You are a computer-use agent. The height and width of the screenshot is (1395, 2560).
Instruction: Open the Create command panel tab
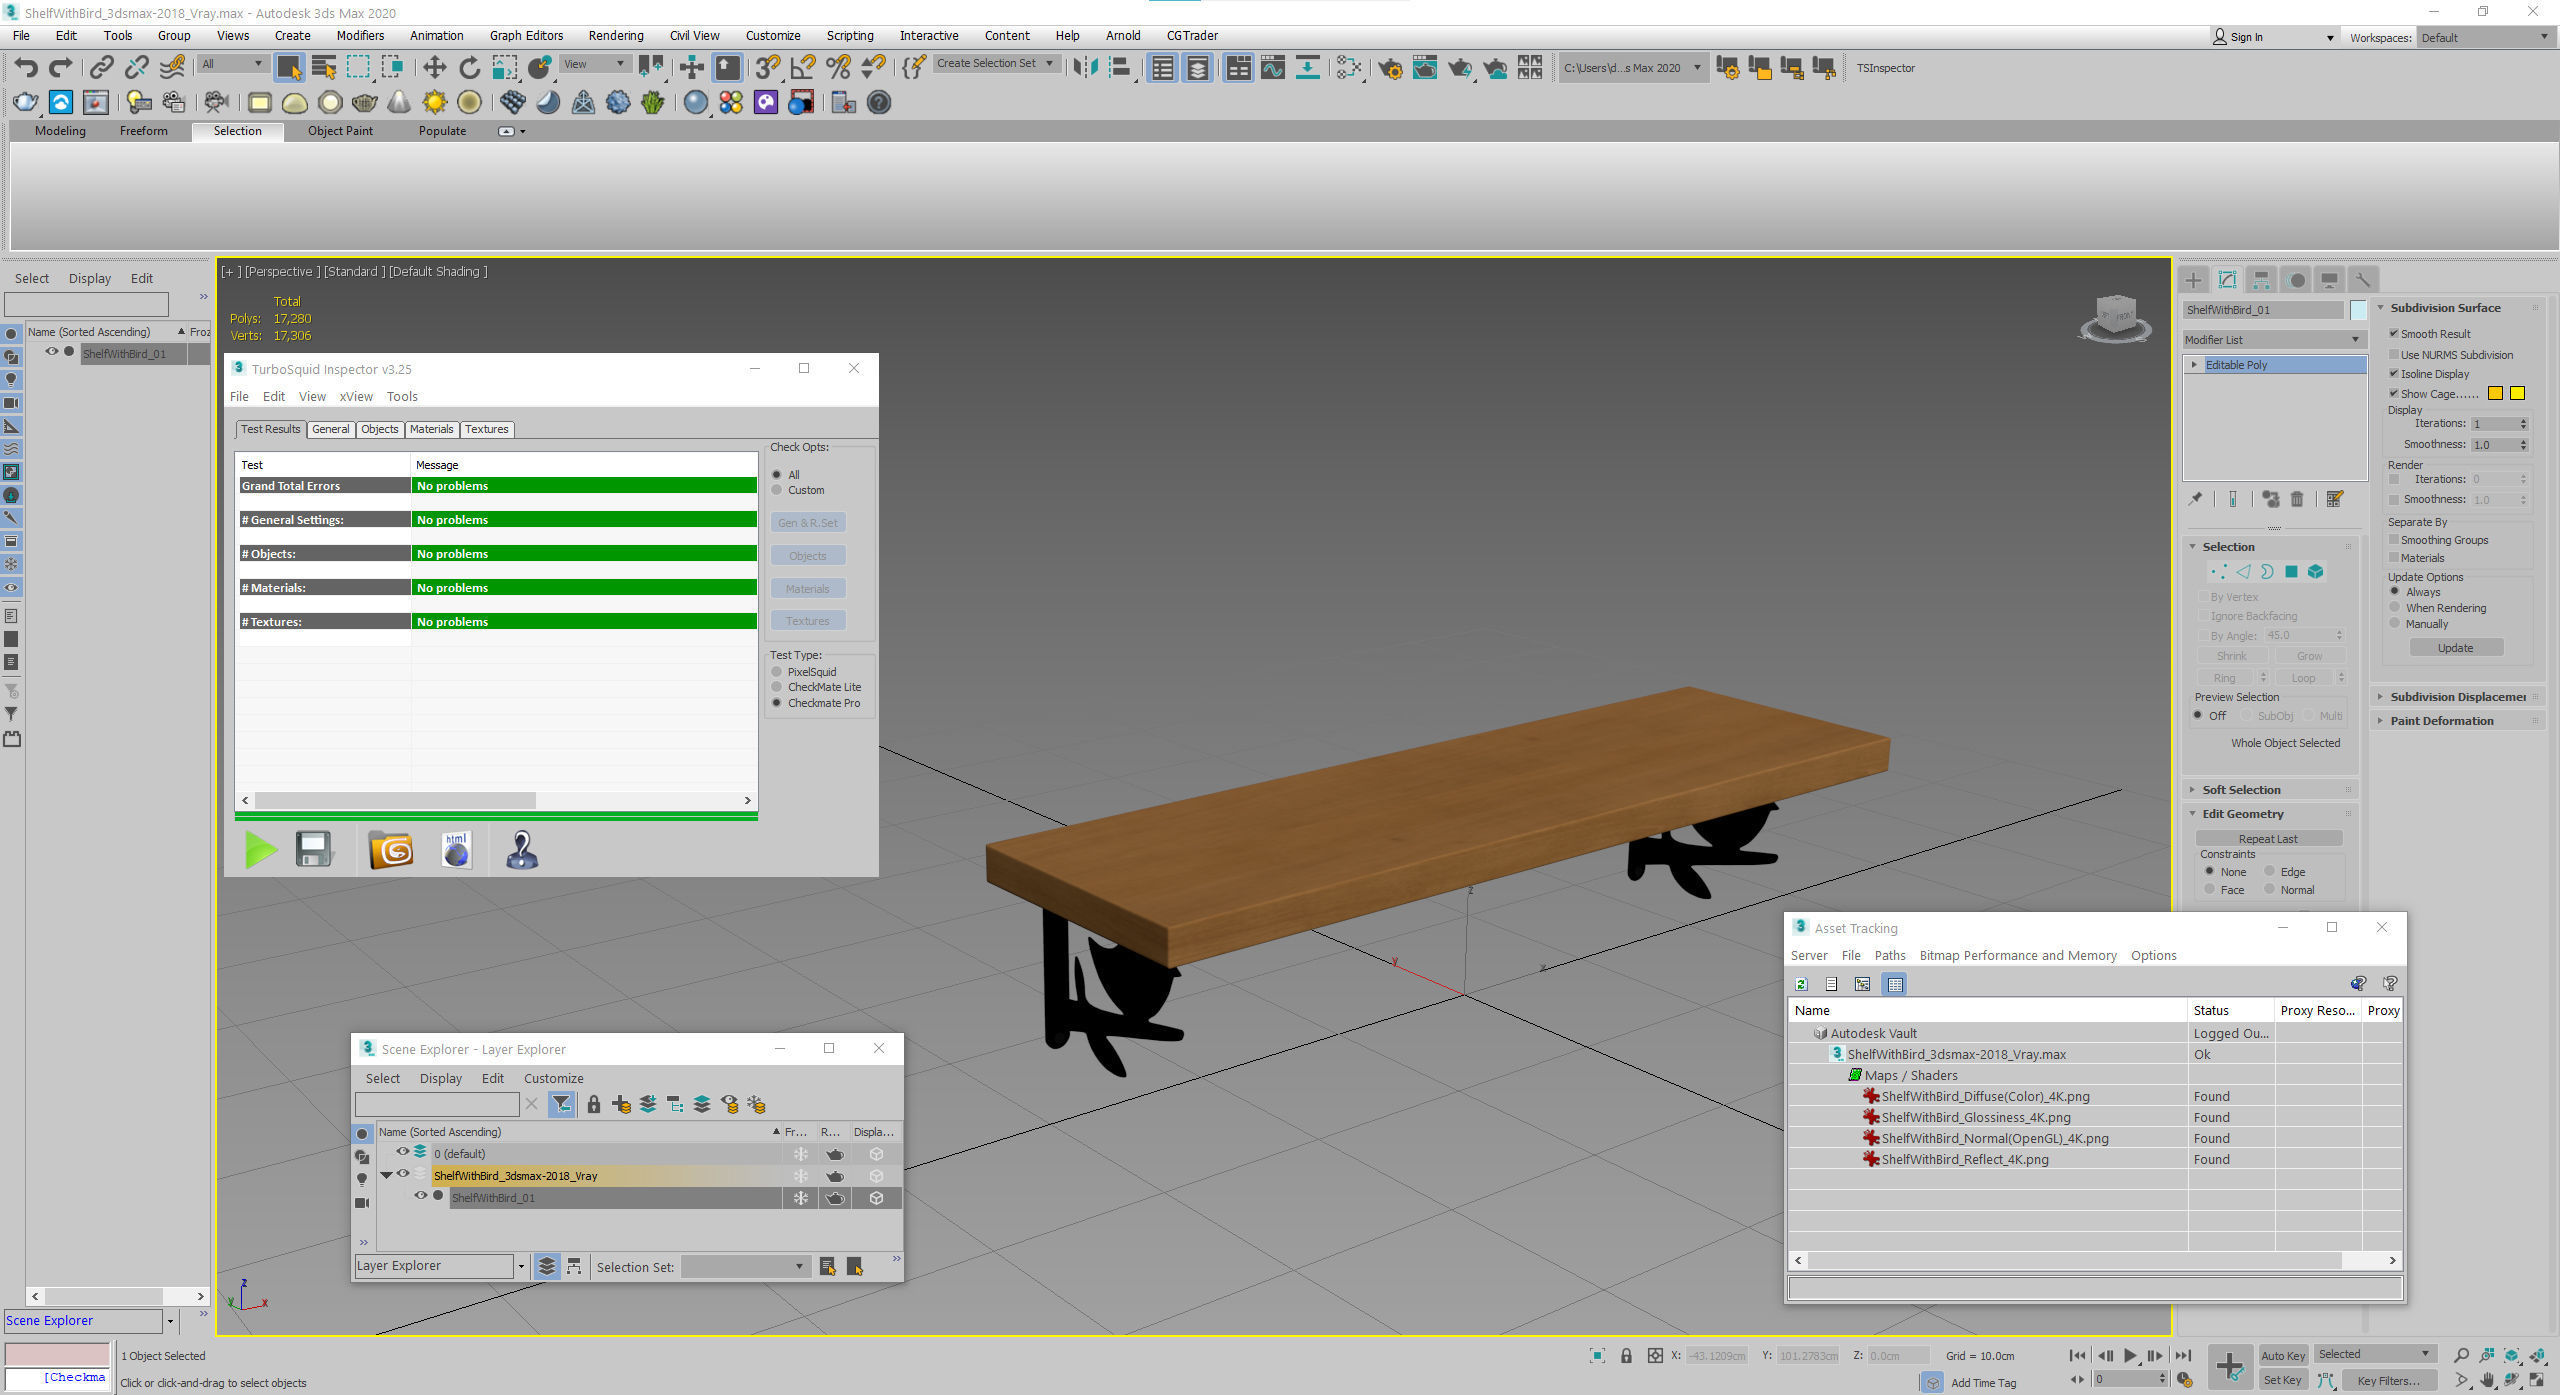tap(2194, 280)
